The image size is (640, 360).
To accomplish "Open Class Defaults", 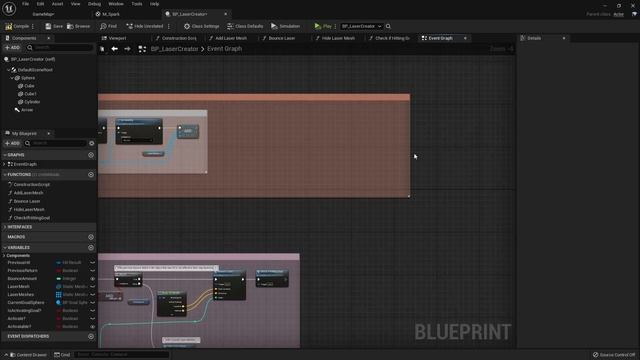I will 245,26.
